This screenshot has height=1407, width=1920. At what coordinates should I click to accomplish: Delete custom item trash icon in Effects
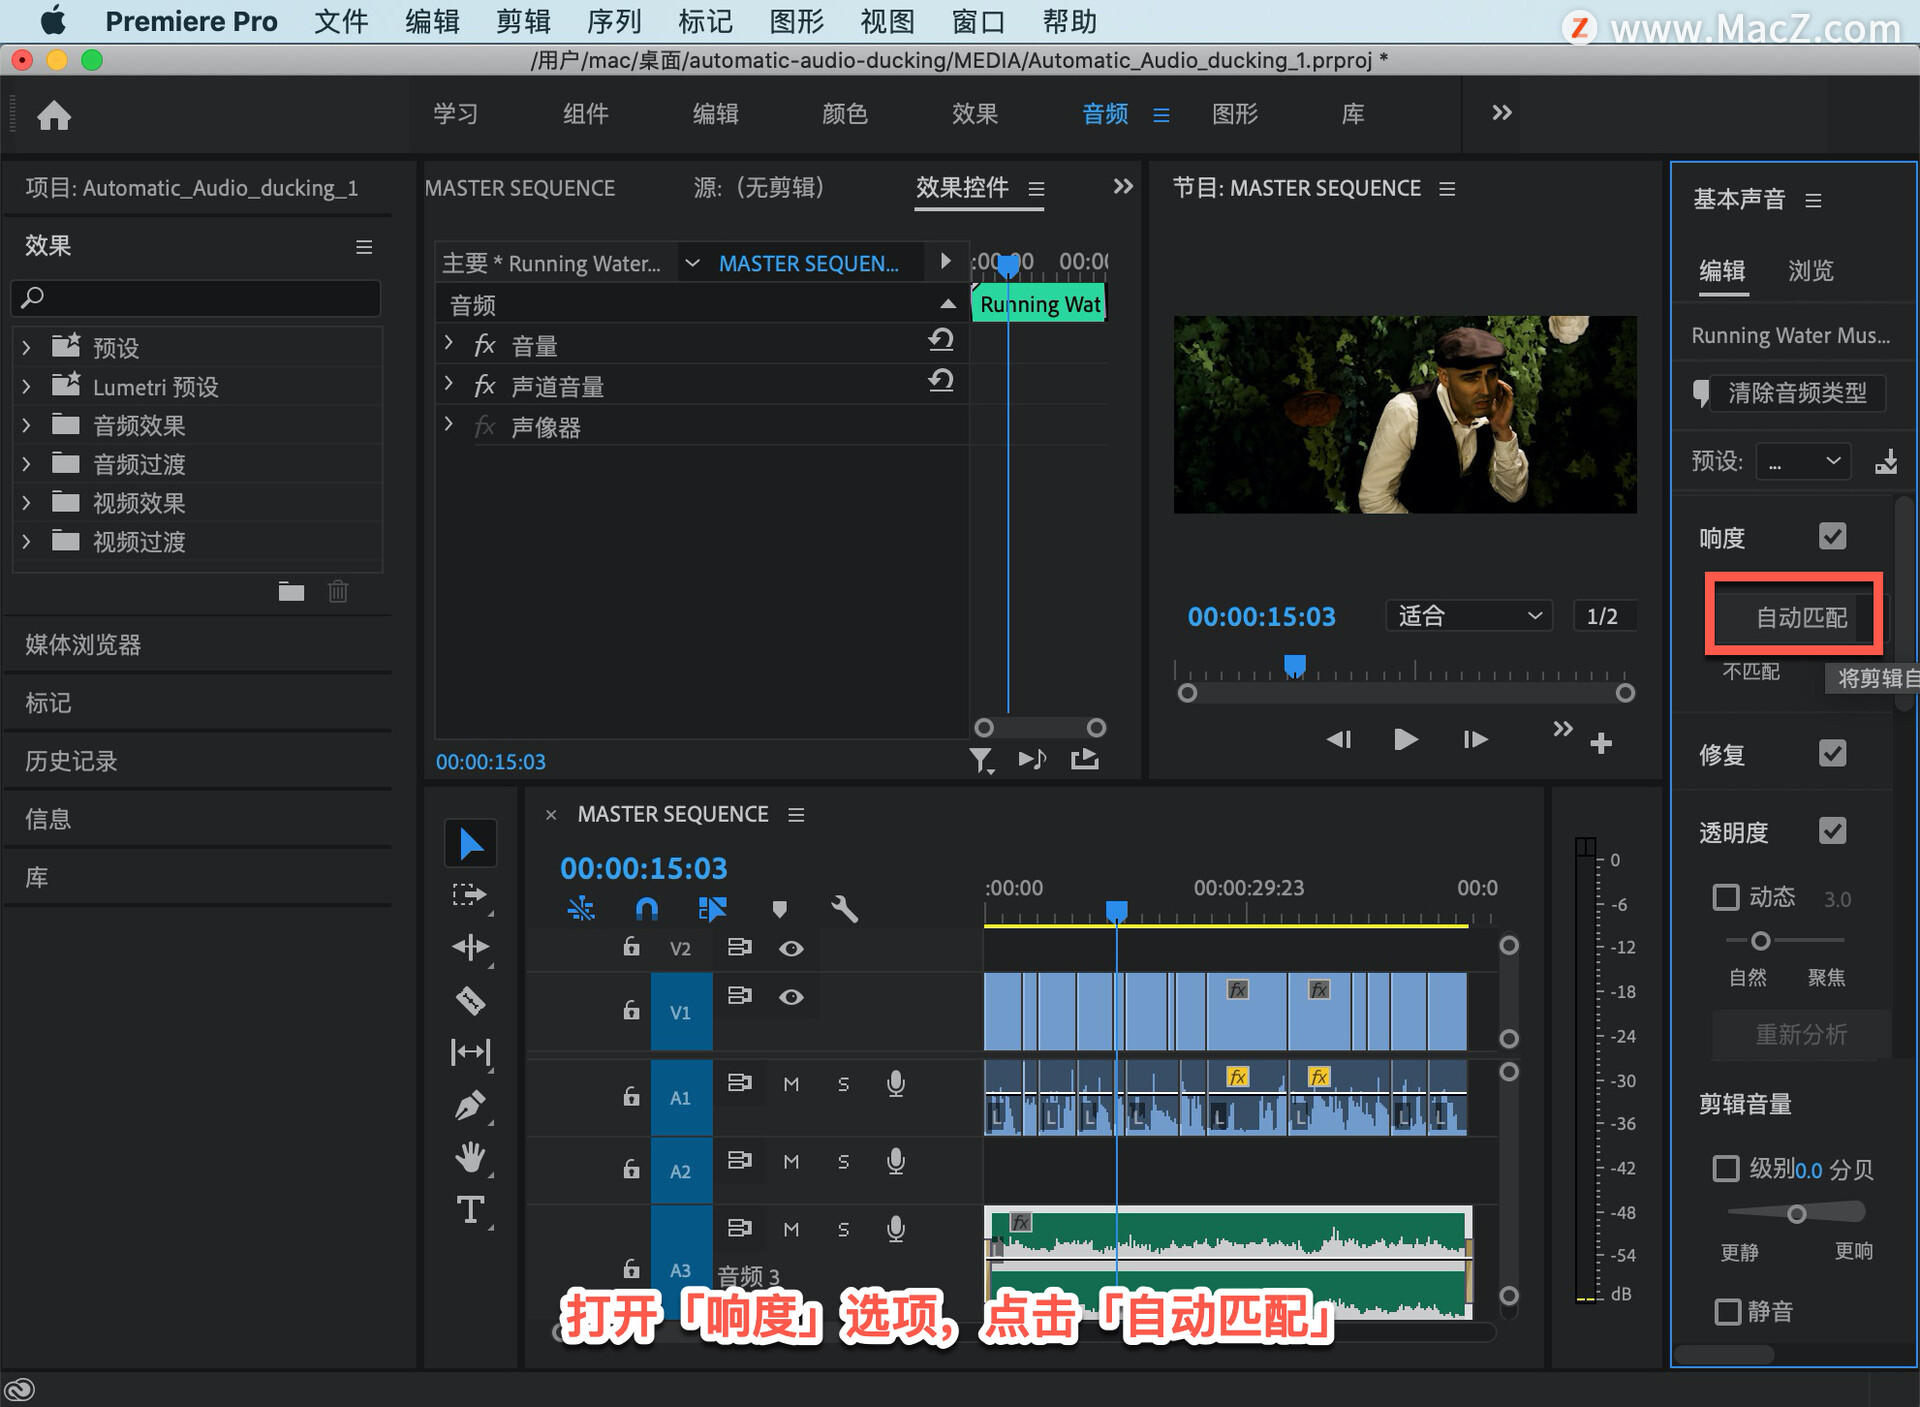click(x=338, y=592)
